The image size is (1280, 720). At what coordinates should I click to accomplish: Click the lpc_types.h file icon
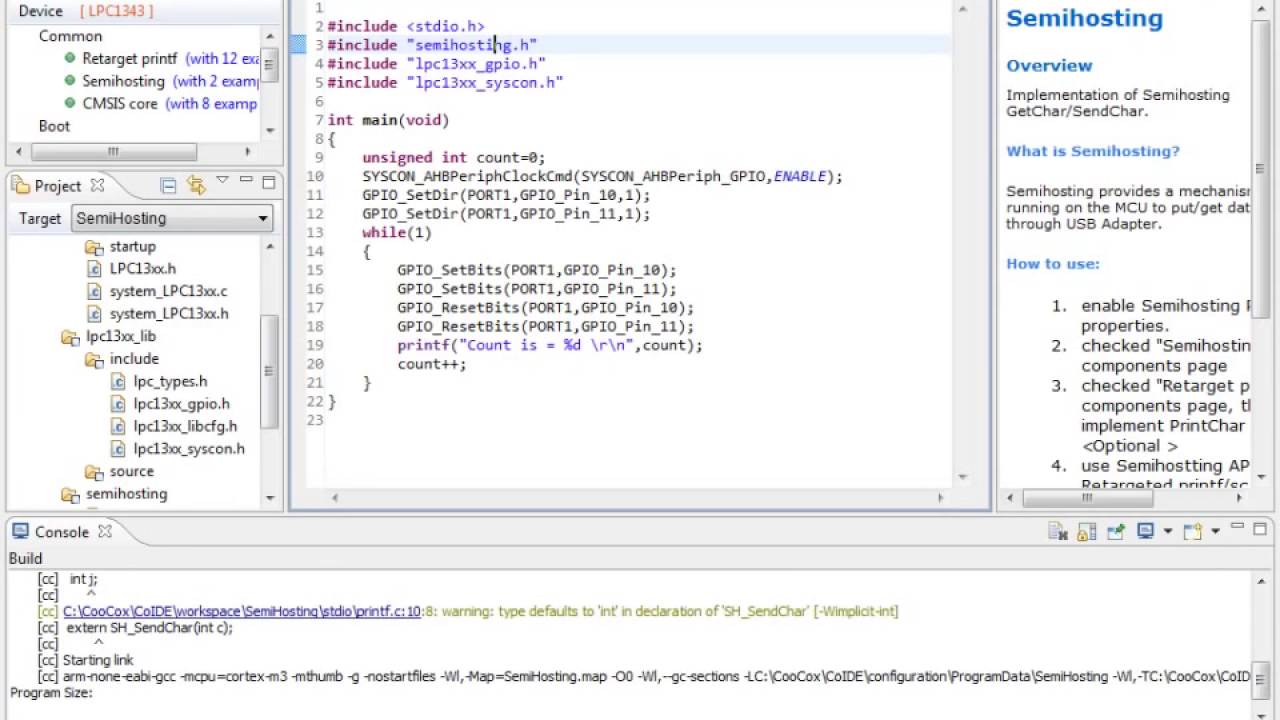point(118,382)
